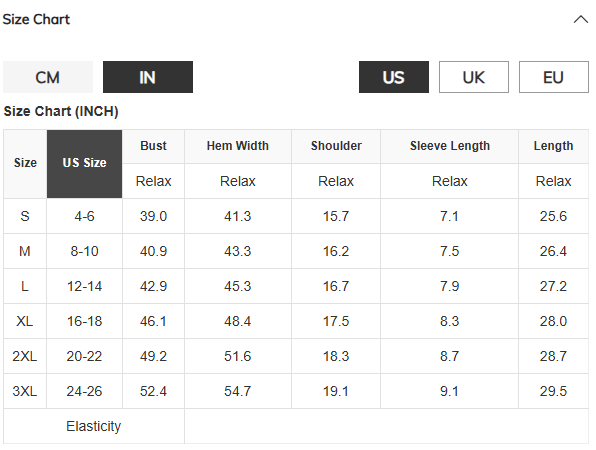
Task: Collapse the Size Chart section chevron
Action: tap(580, 19)
